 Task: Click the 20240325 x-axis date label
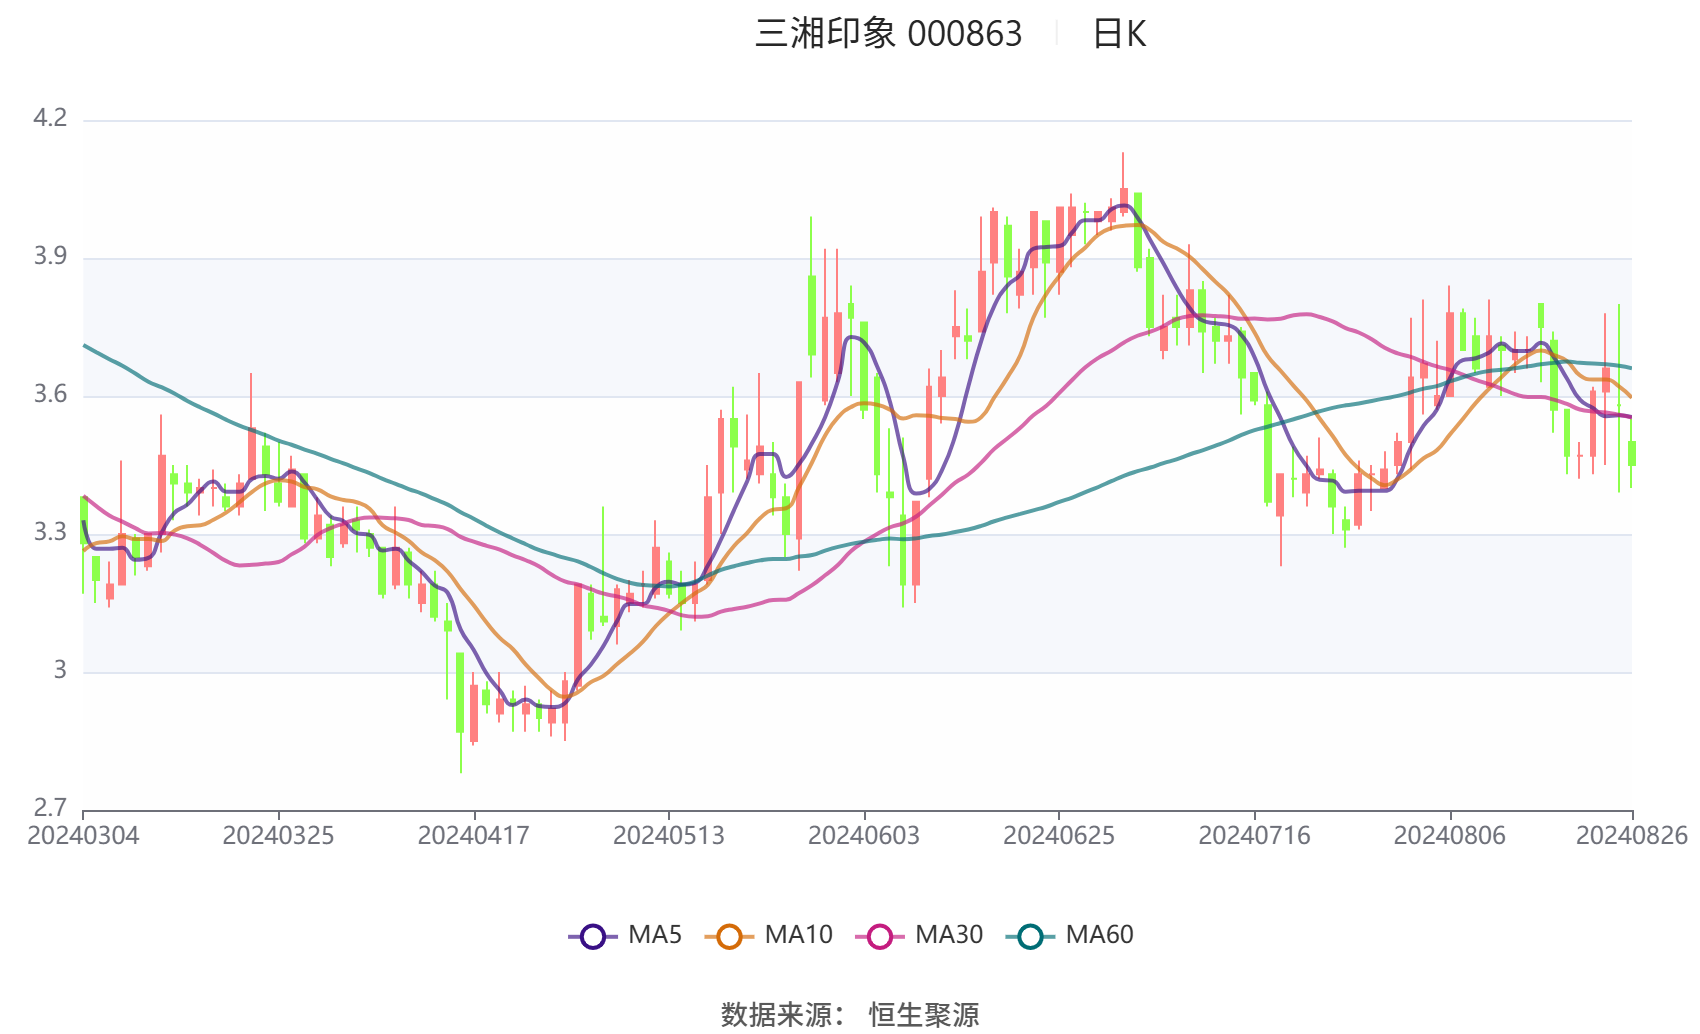[x=278, y=835]
